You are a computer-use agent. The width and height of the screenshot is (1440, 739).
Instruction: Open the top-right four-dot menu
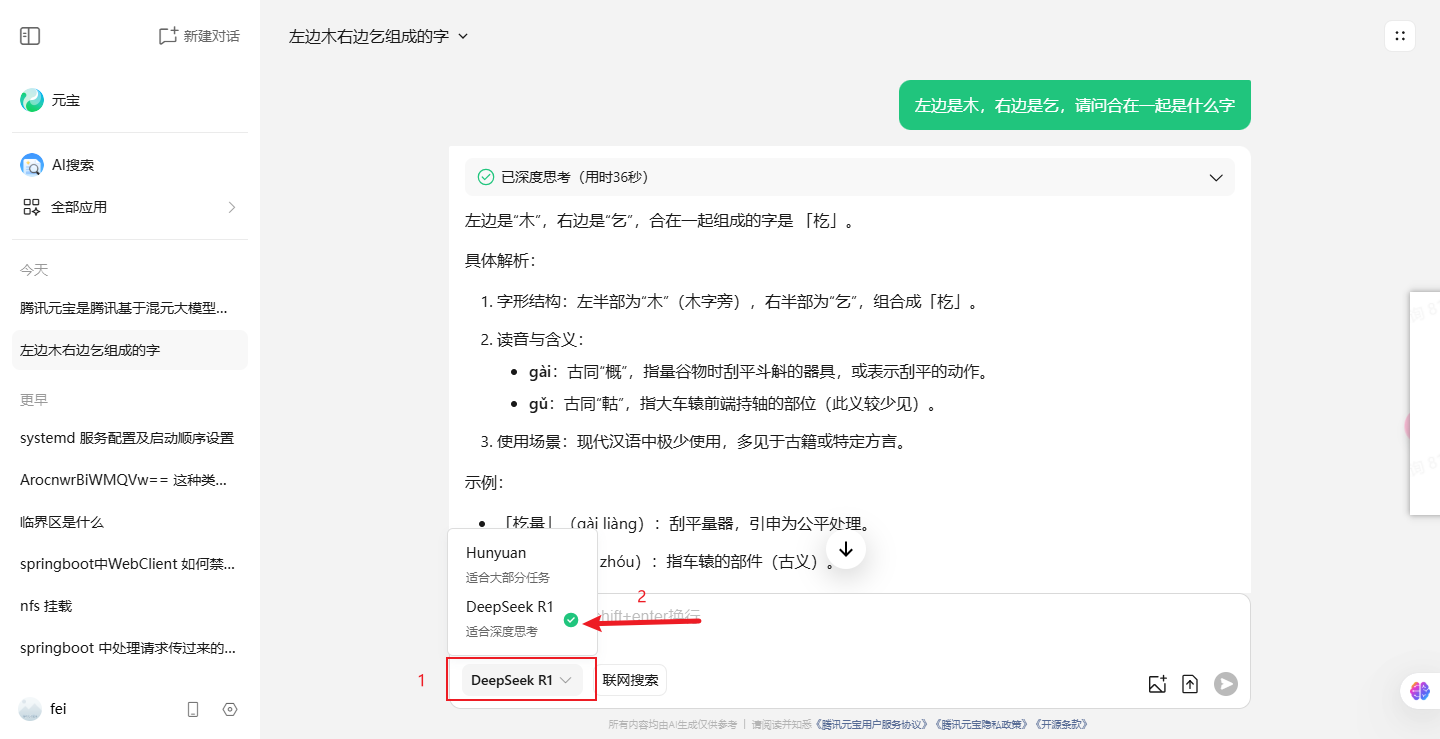(1400, 36)
